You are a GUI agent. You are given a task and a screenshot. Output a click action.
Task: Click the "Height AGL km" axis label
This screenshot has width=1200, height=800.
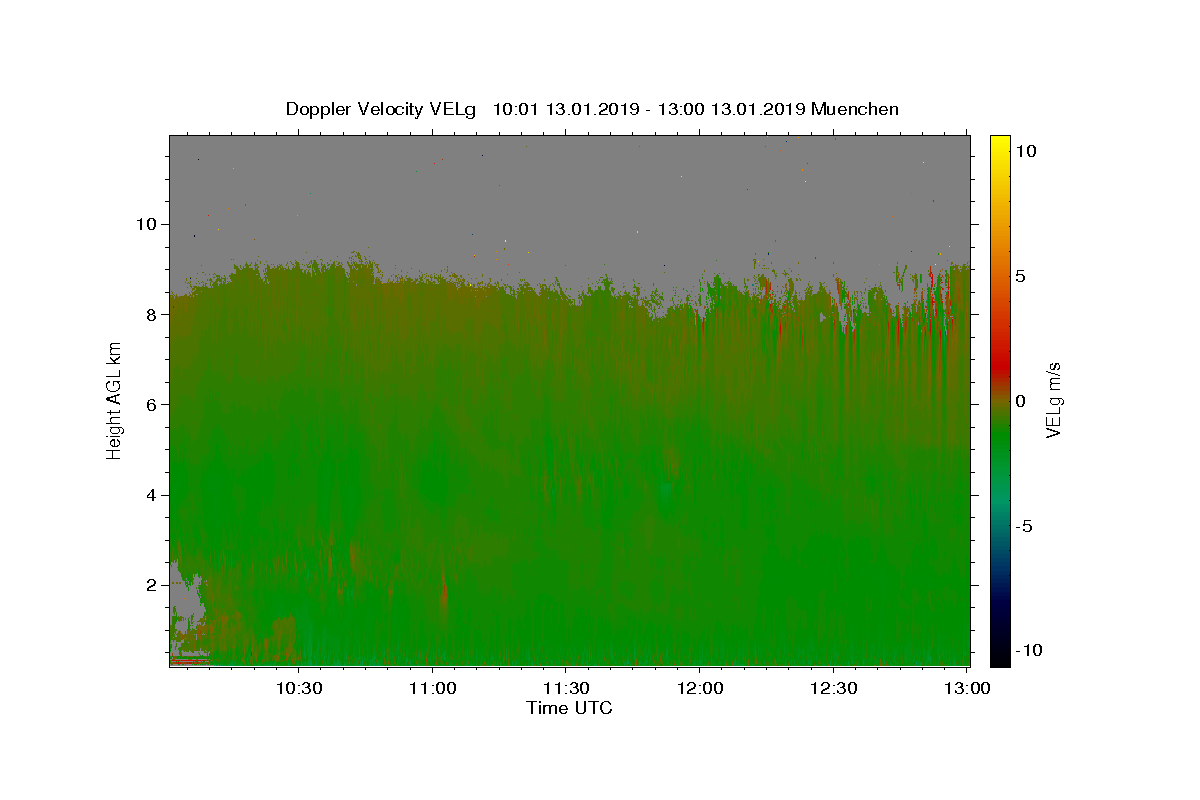(115, 400)
